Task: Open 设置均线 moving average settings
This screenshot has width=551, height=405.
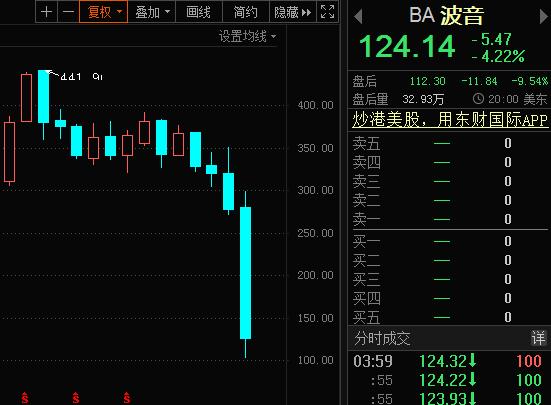Action: click(247, 36)
